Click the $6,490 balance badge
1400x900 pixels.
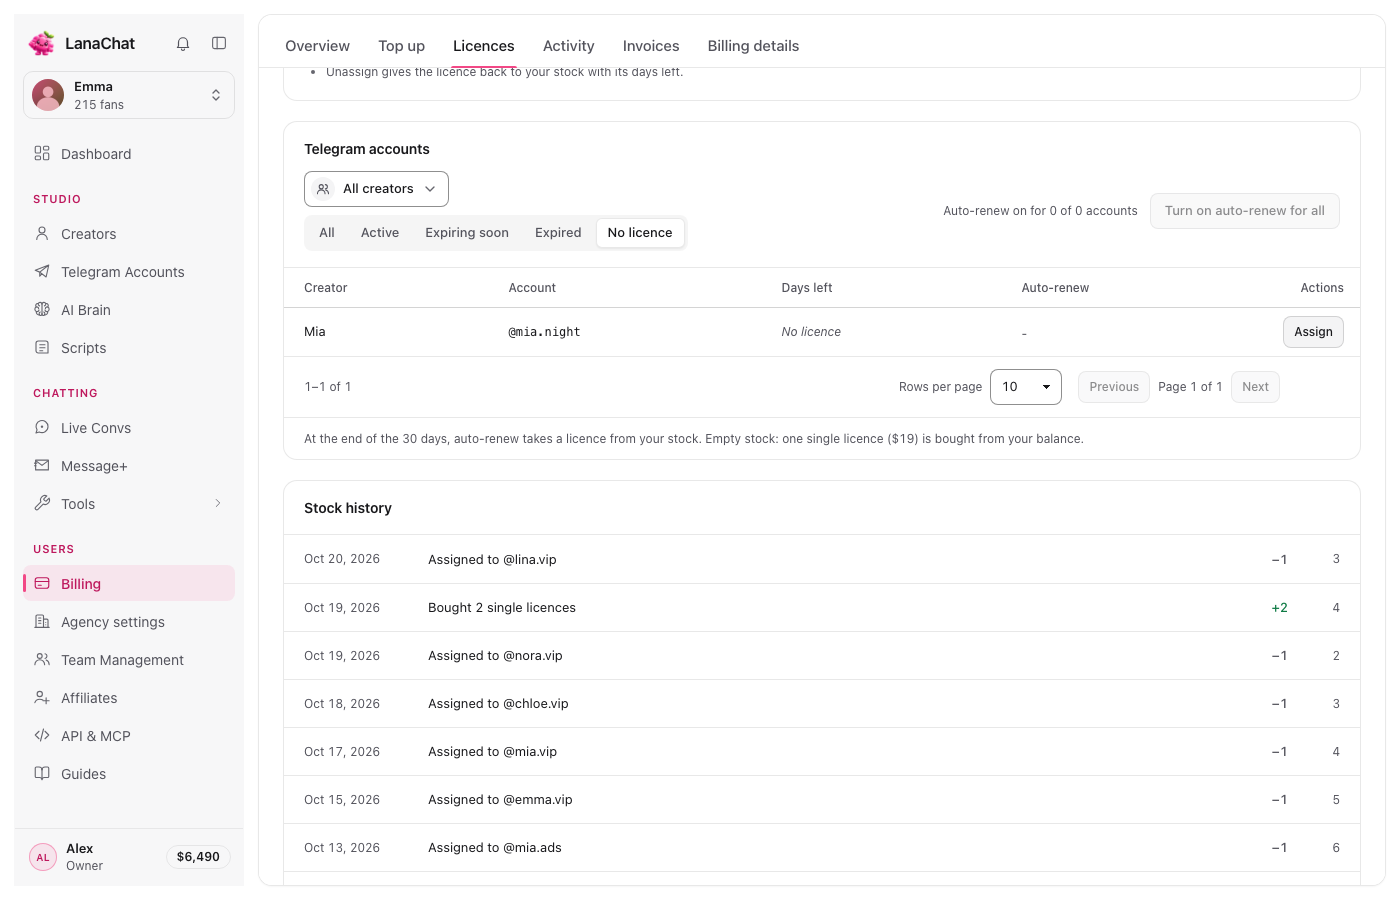point(198,857)
